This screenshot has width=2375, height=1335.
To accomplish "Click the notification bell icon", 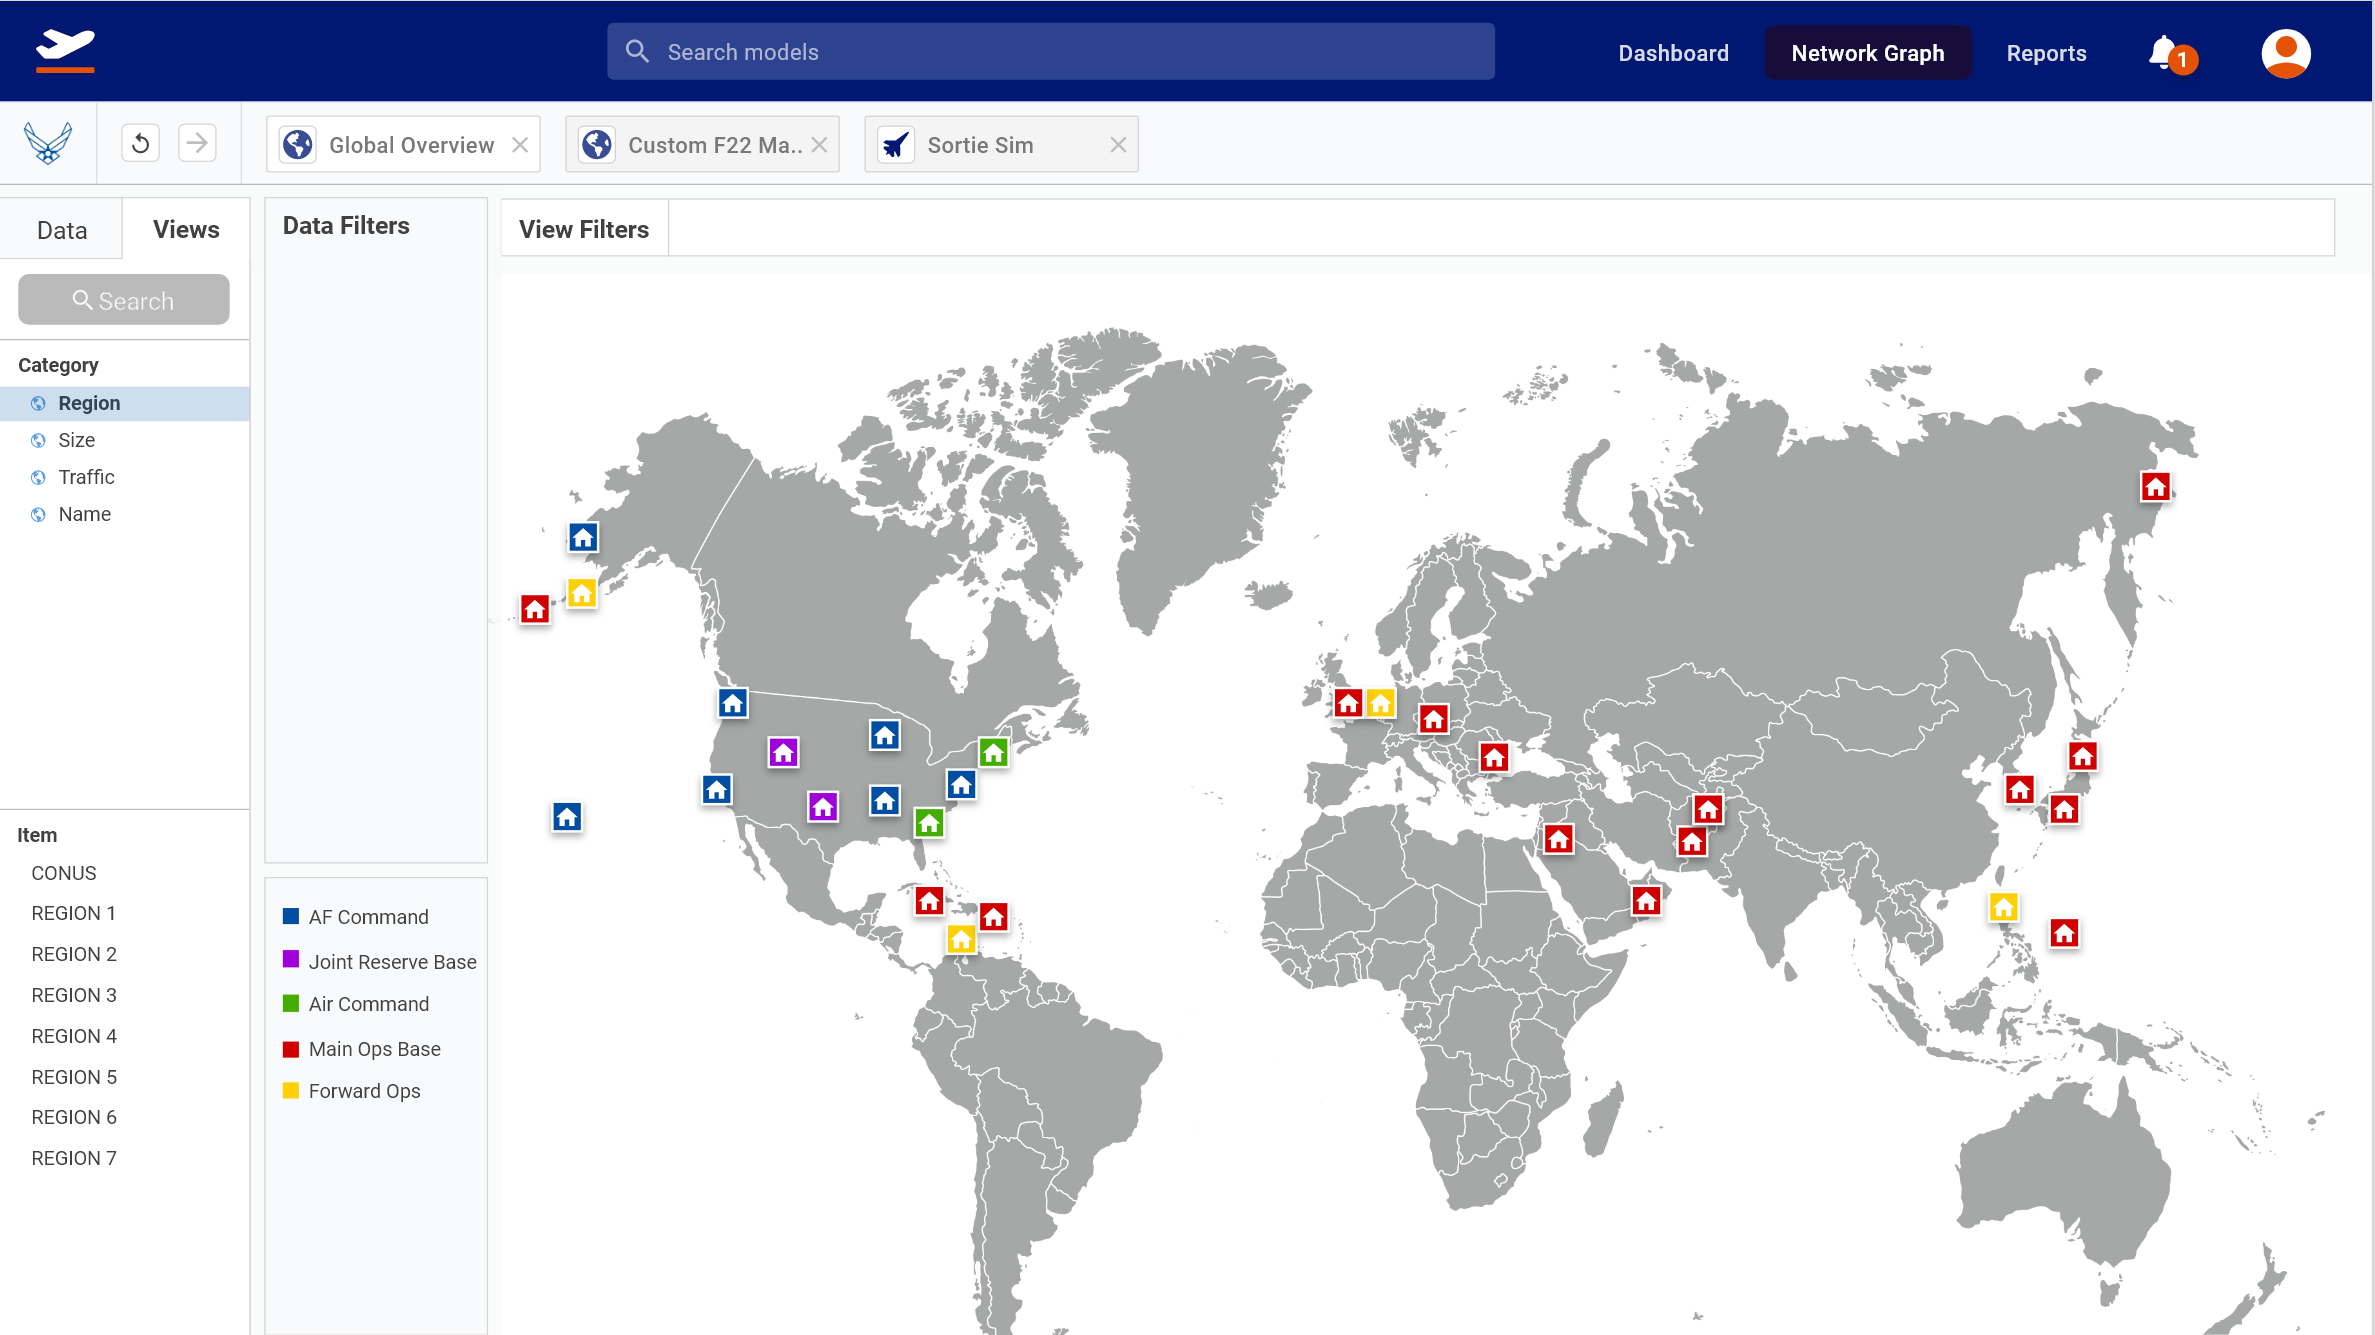I will click(x=2163, y=53).
